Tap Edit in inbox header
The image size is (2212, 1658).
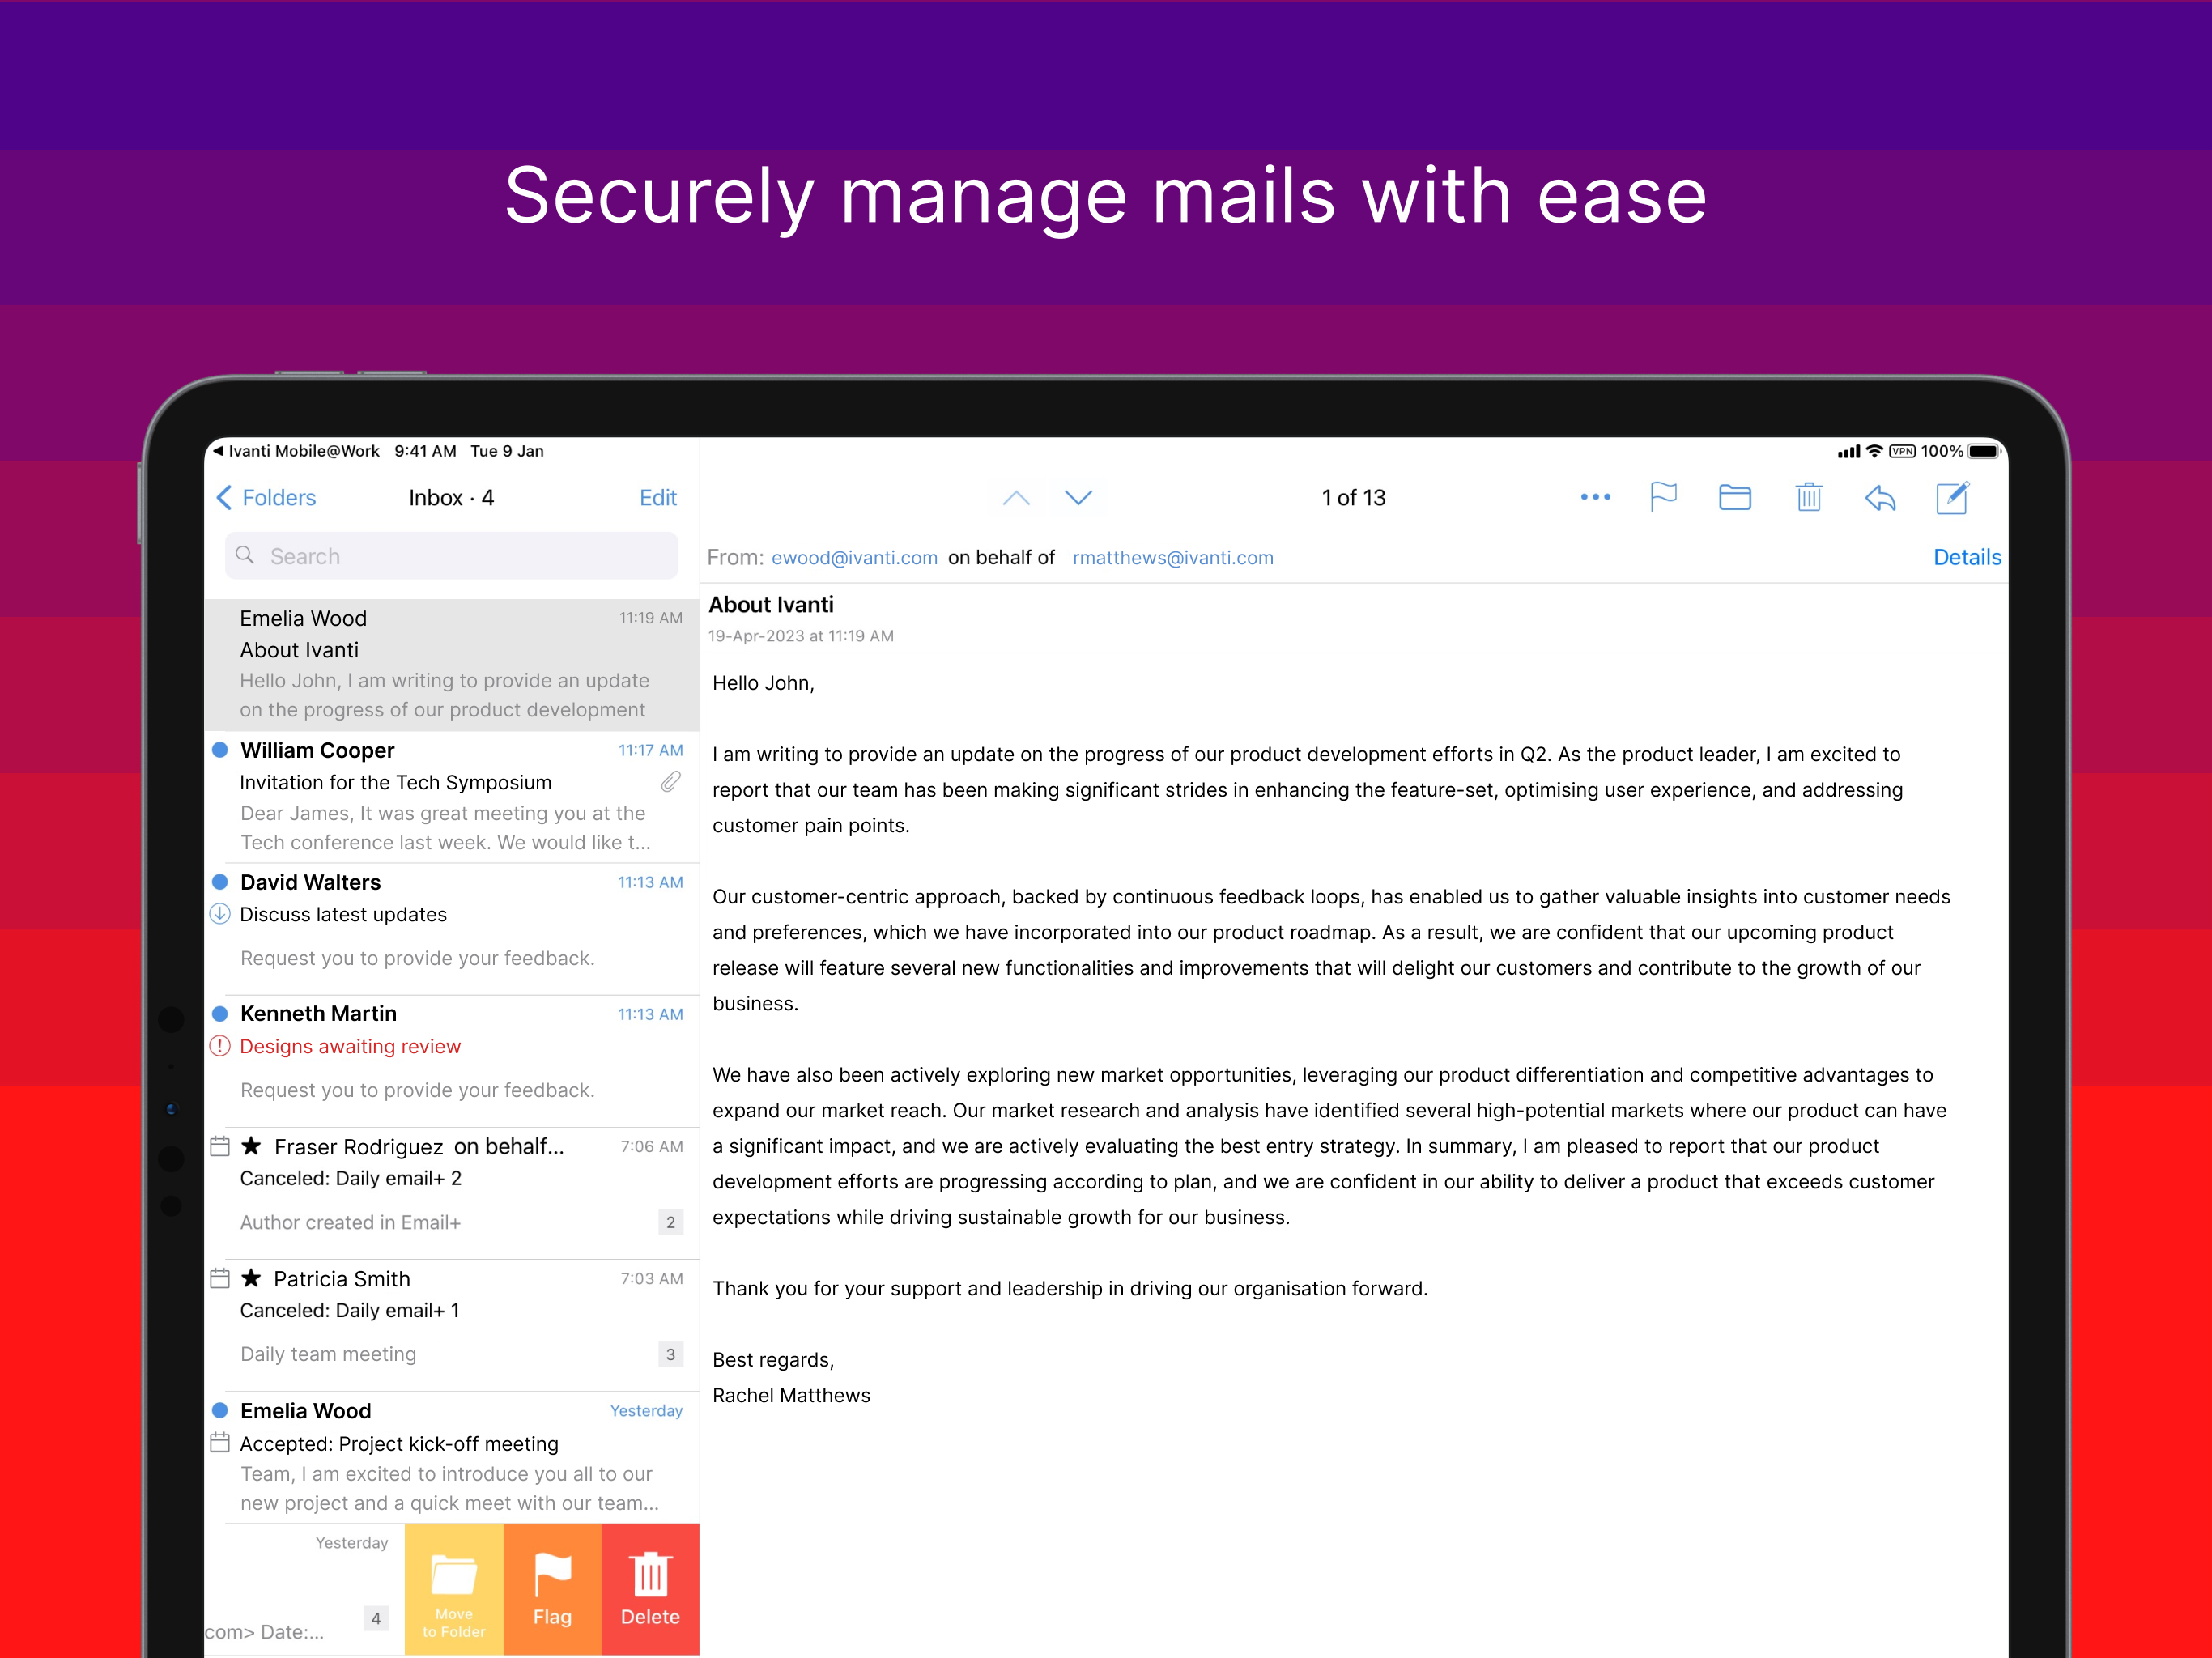click(x=658, y=497)
